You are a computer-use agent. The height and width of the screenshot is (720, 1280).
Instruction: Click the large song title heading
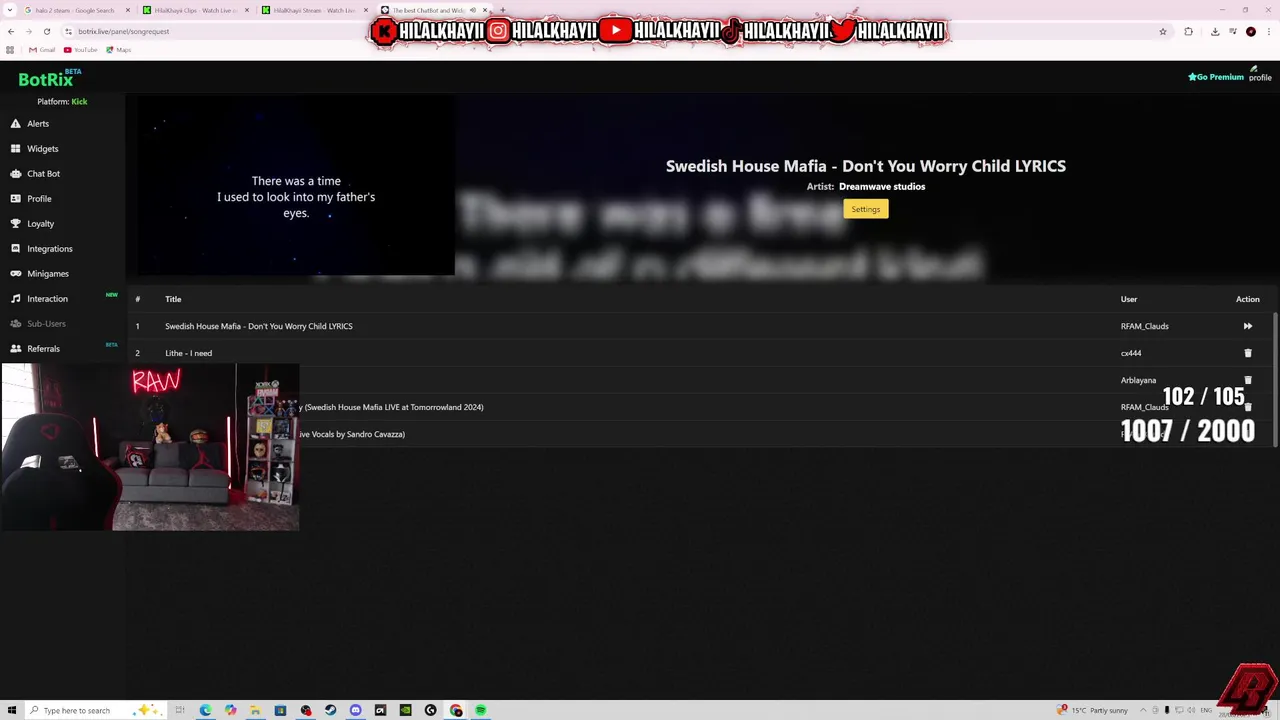pos(866,166)
